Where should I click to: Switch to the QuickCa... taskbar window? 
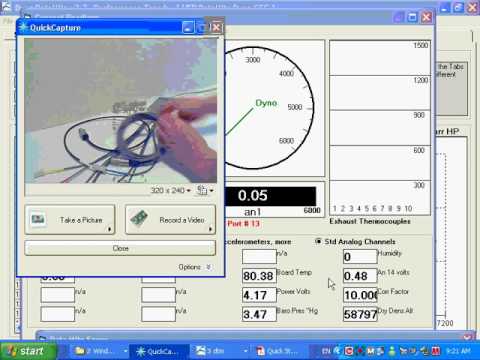(x=159, y=351)
